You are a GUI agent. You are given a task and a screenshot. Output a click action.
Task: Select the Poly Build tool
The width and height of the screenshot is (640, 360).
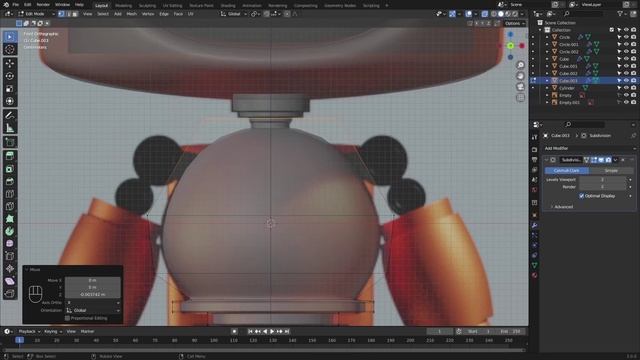pyautogui.click(x=10, y=219)
